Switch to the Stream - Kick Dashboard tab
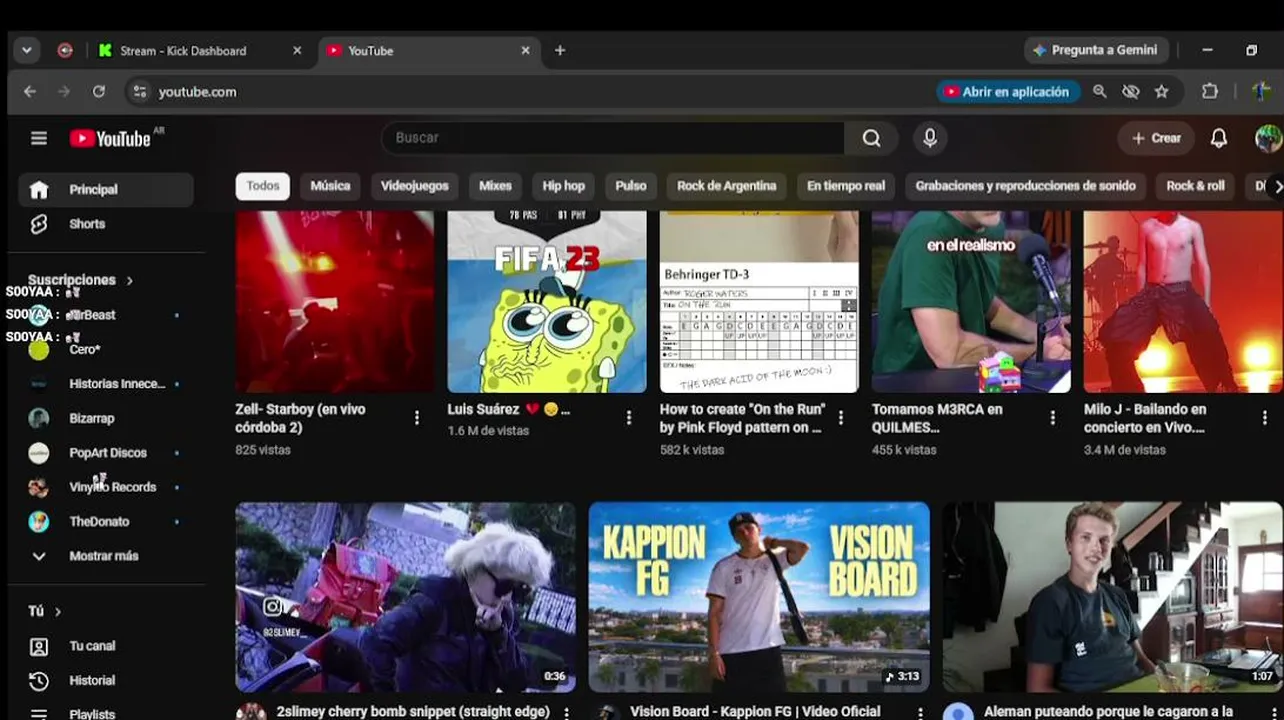The image size is (1284, 720). point(200,50)
